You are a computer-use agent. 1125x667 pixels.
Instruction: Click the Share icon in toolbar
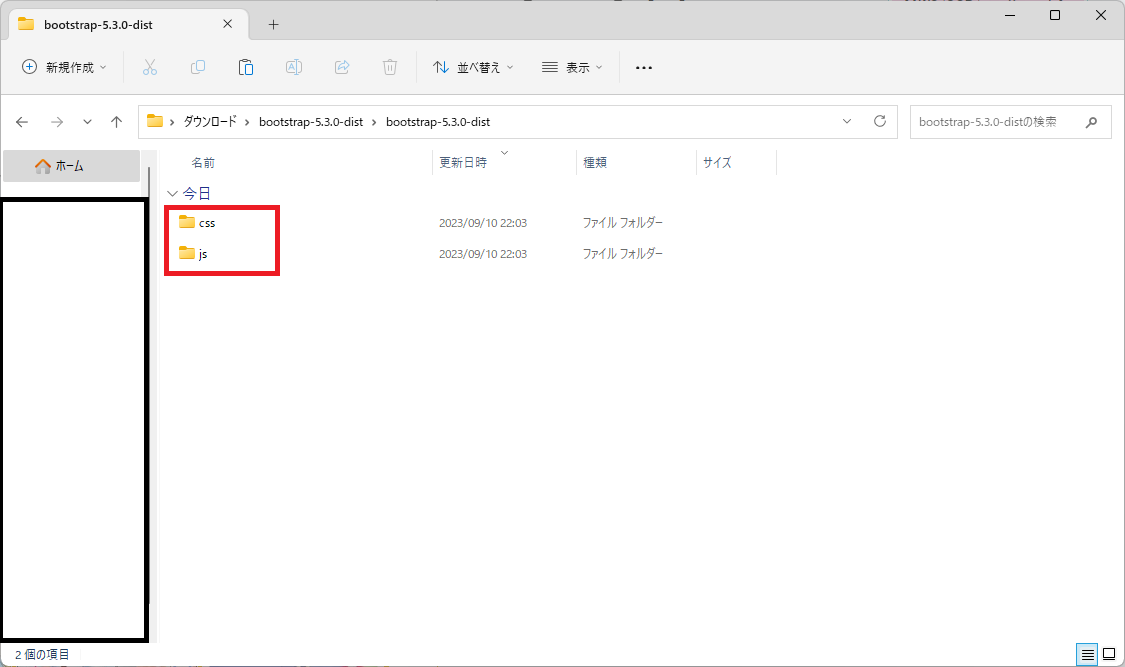pos(342,67)
